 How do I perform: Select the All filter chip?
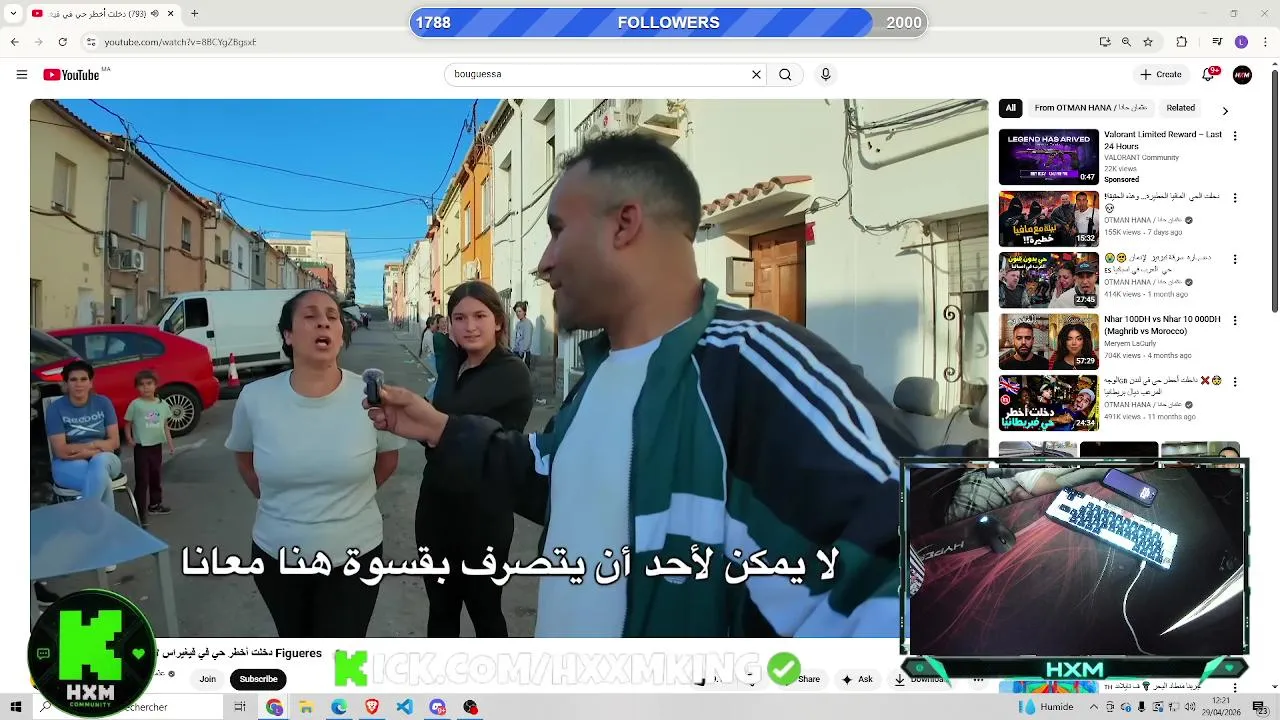point(1010,108)
